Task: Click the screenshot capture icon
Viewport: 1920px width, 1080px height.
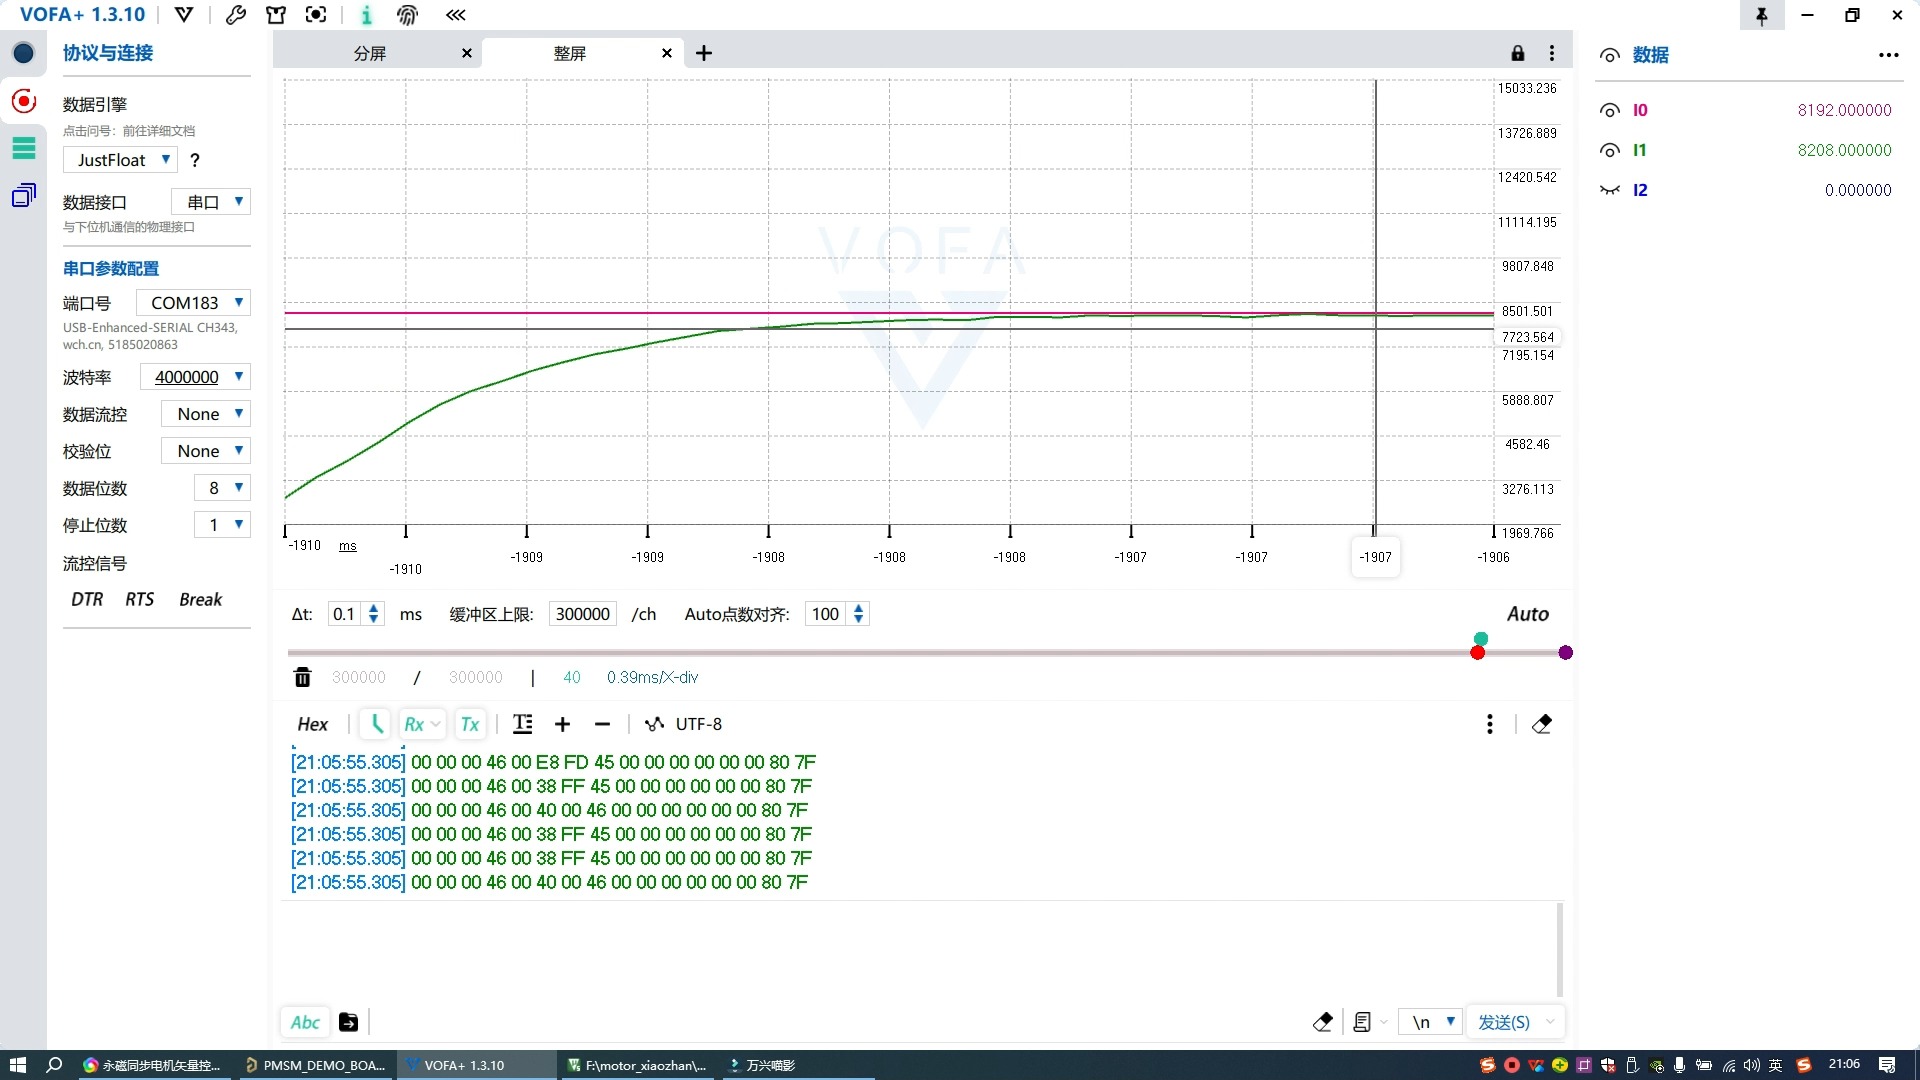Action: click(316, 15)
